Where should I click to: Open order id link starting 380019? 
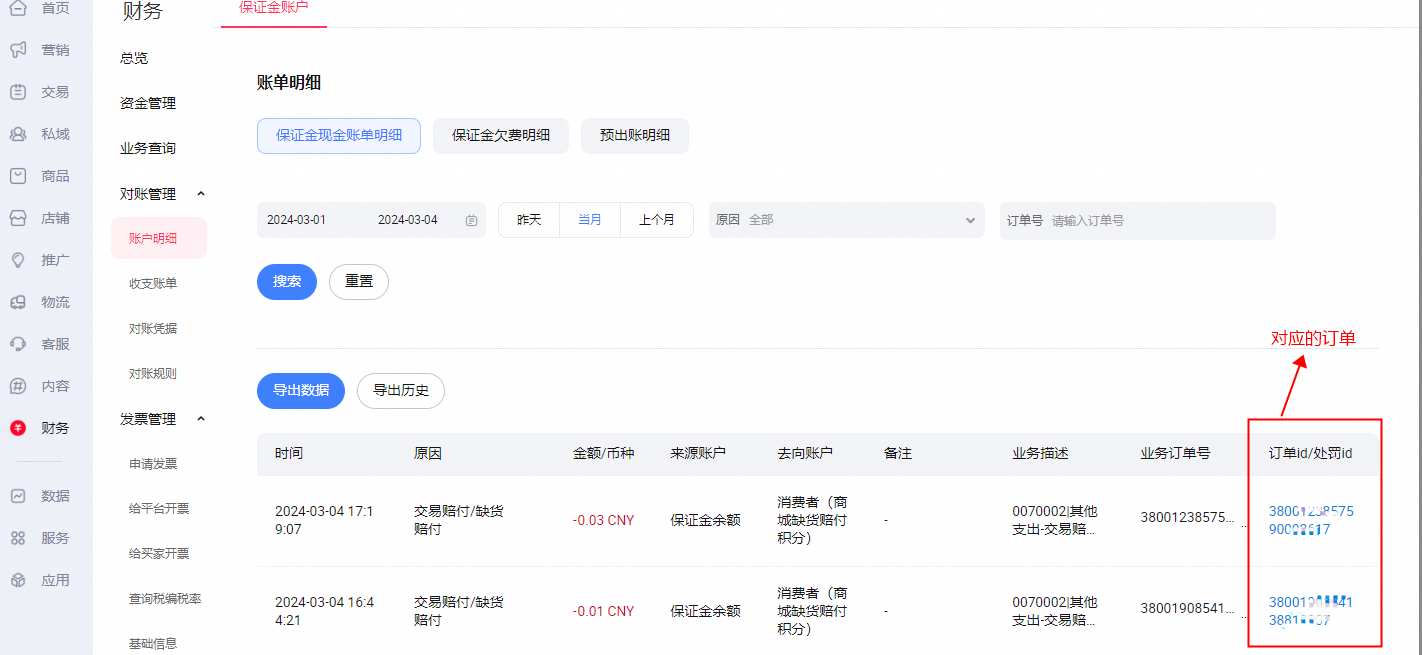click(1311, 611)
